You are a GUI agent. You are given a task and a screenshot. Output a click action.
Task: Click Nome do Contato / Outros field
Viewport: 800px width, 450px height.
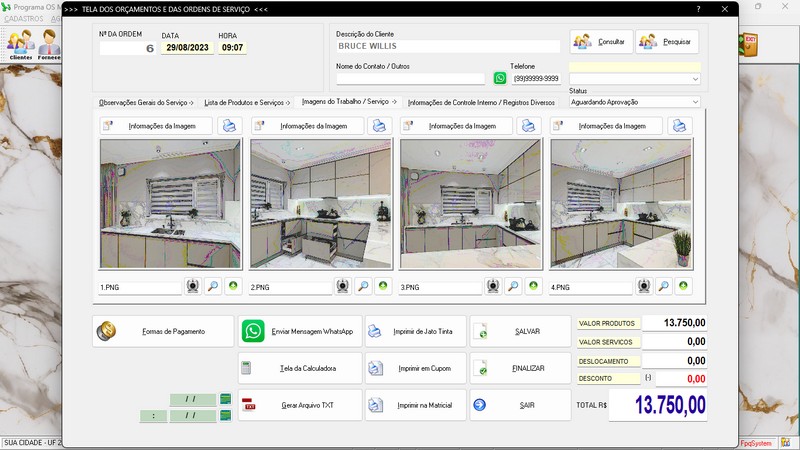pyautogui.click(x=410, y=79)
